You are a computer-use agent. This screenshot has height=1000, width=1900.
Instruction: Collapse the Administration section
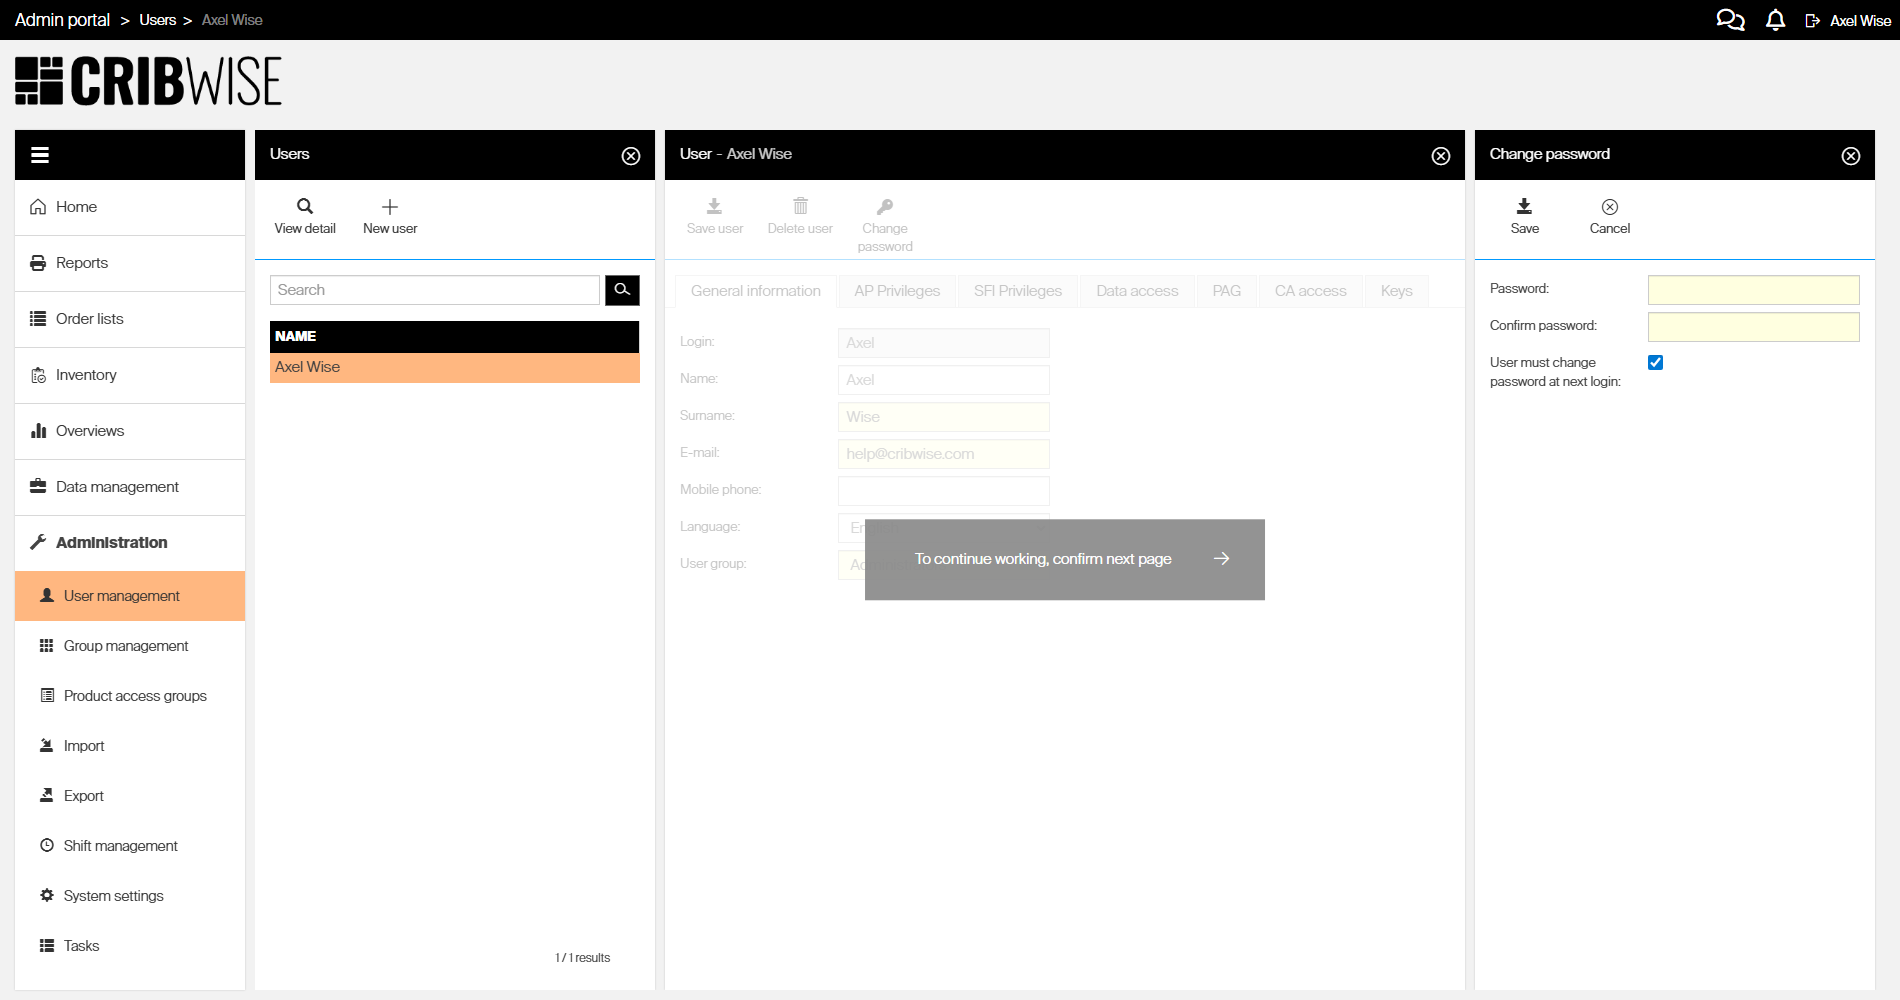[x=112, y=542]
